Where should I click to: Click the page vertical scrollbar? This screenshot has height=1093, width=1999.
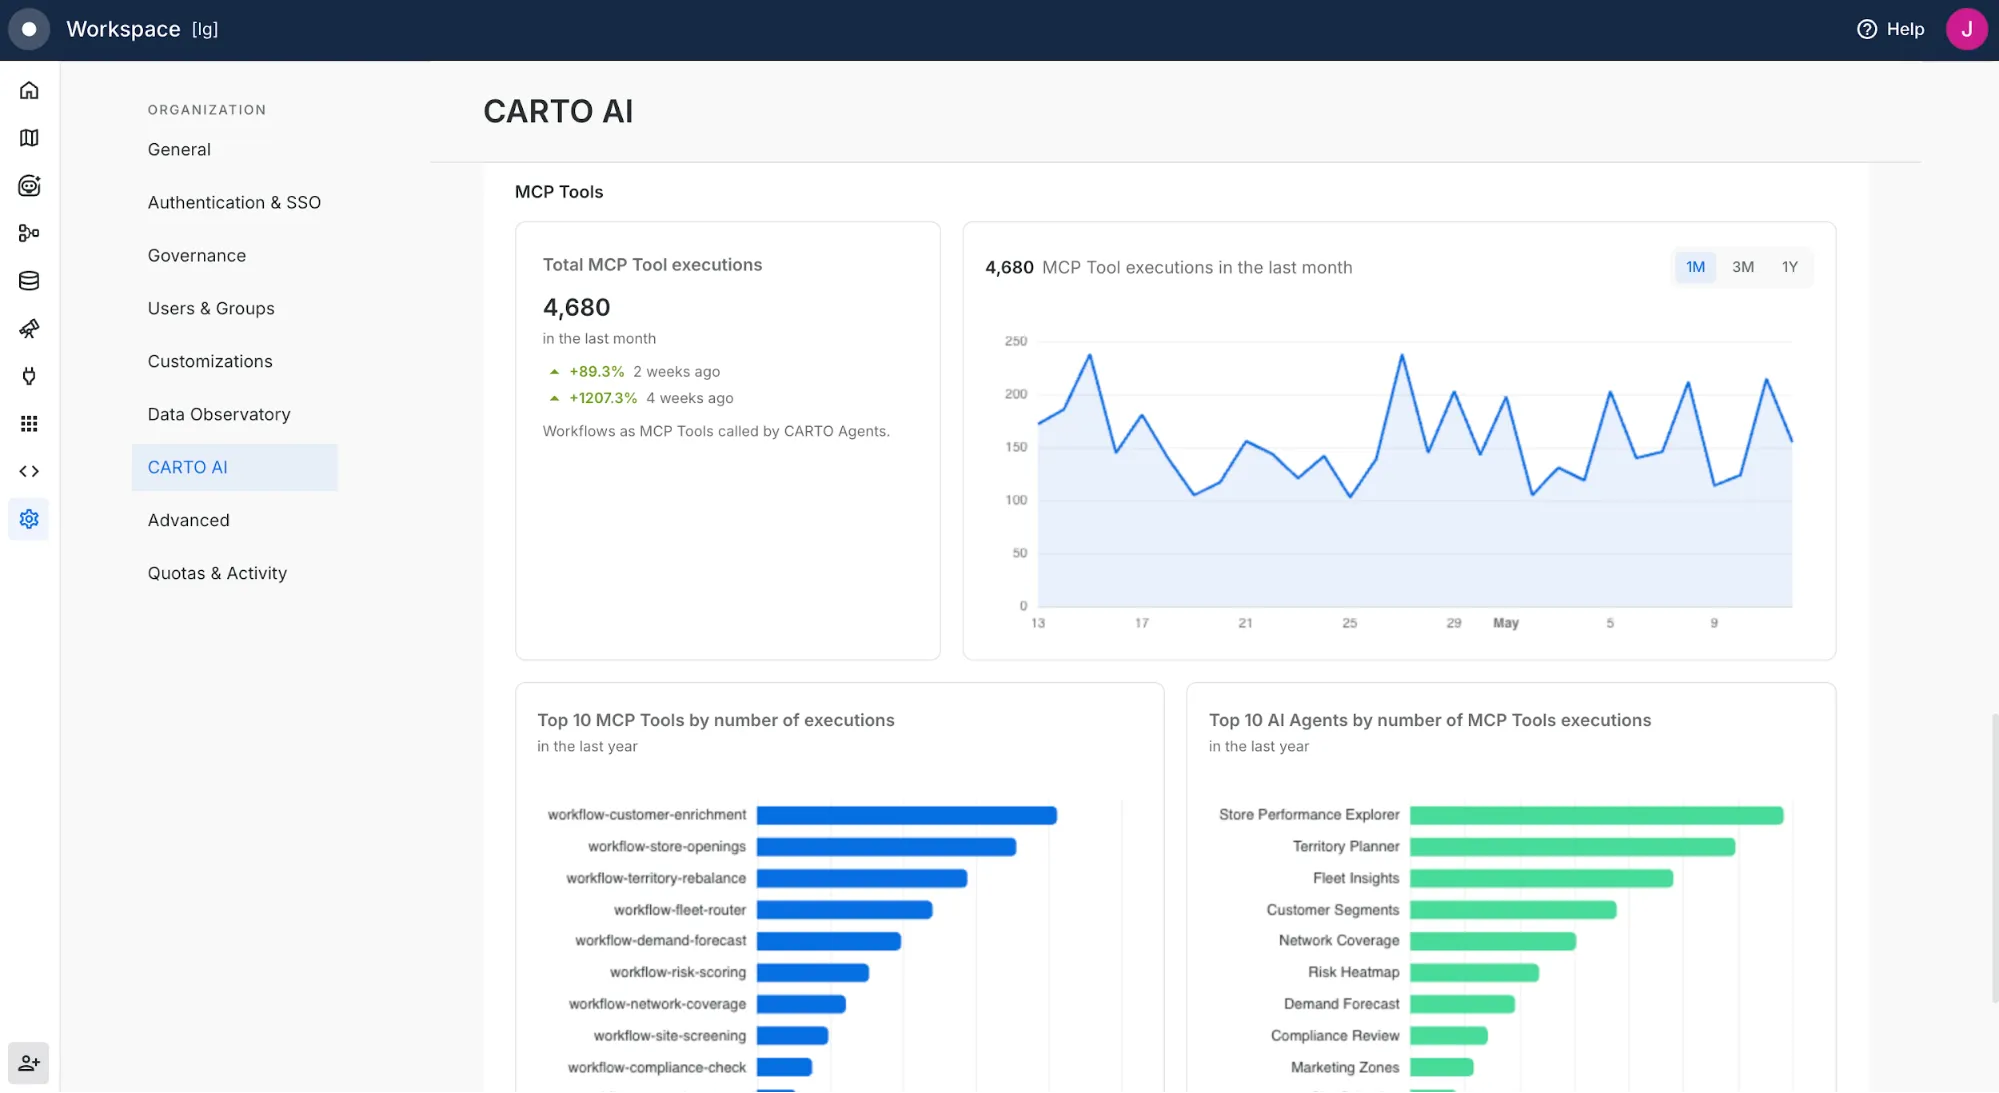[x=1993, y=858]
